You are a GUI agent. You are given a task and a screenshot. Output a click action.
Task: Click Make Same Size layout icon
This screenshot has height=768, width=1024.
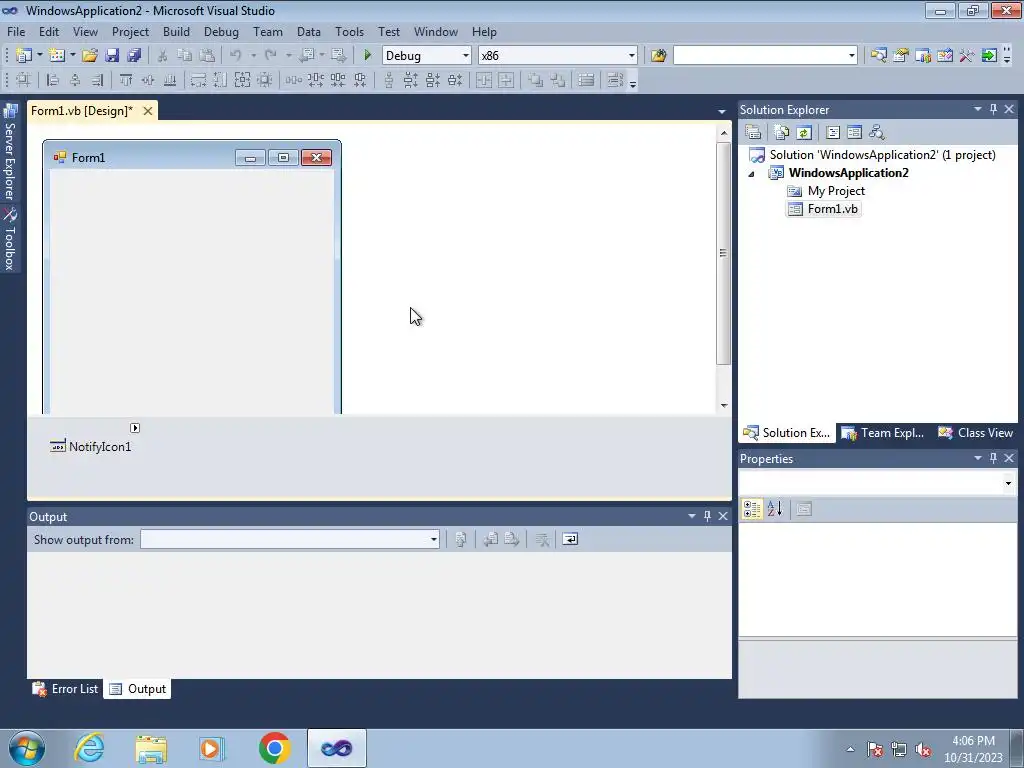point(242,80)
